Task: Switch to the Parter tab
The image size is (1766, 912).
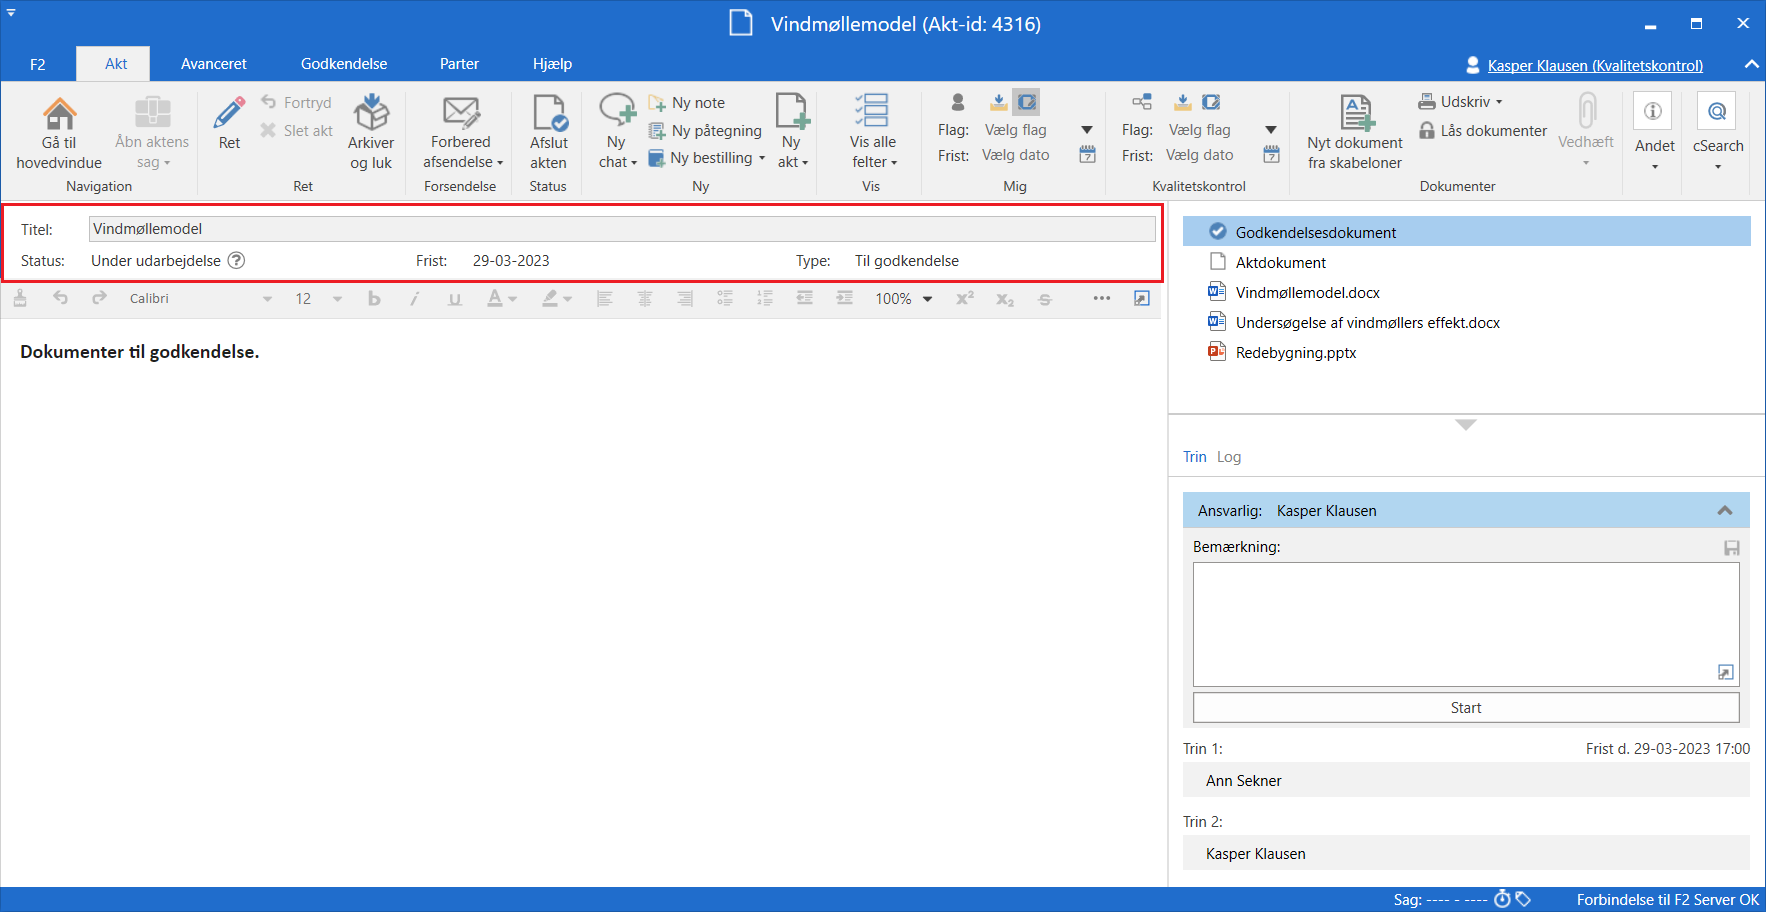Action: (x=459, y=64)
